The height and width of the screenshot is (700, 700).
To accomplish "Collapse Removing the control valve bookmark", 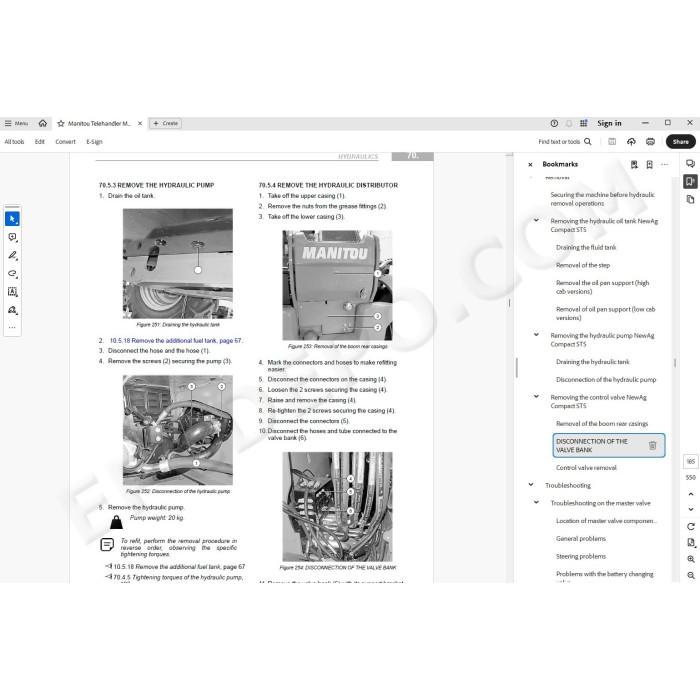I will 536,396.
